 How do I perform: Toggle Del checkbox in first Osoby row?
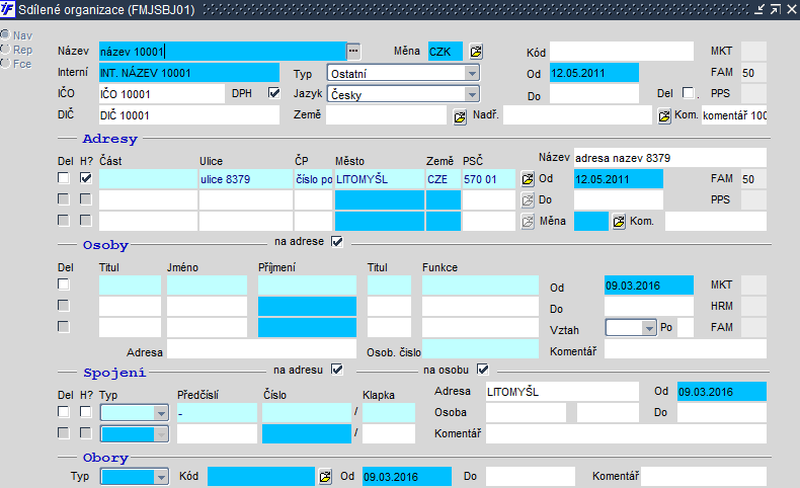(x=63, y=284)
